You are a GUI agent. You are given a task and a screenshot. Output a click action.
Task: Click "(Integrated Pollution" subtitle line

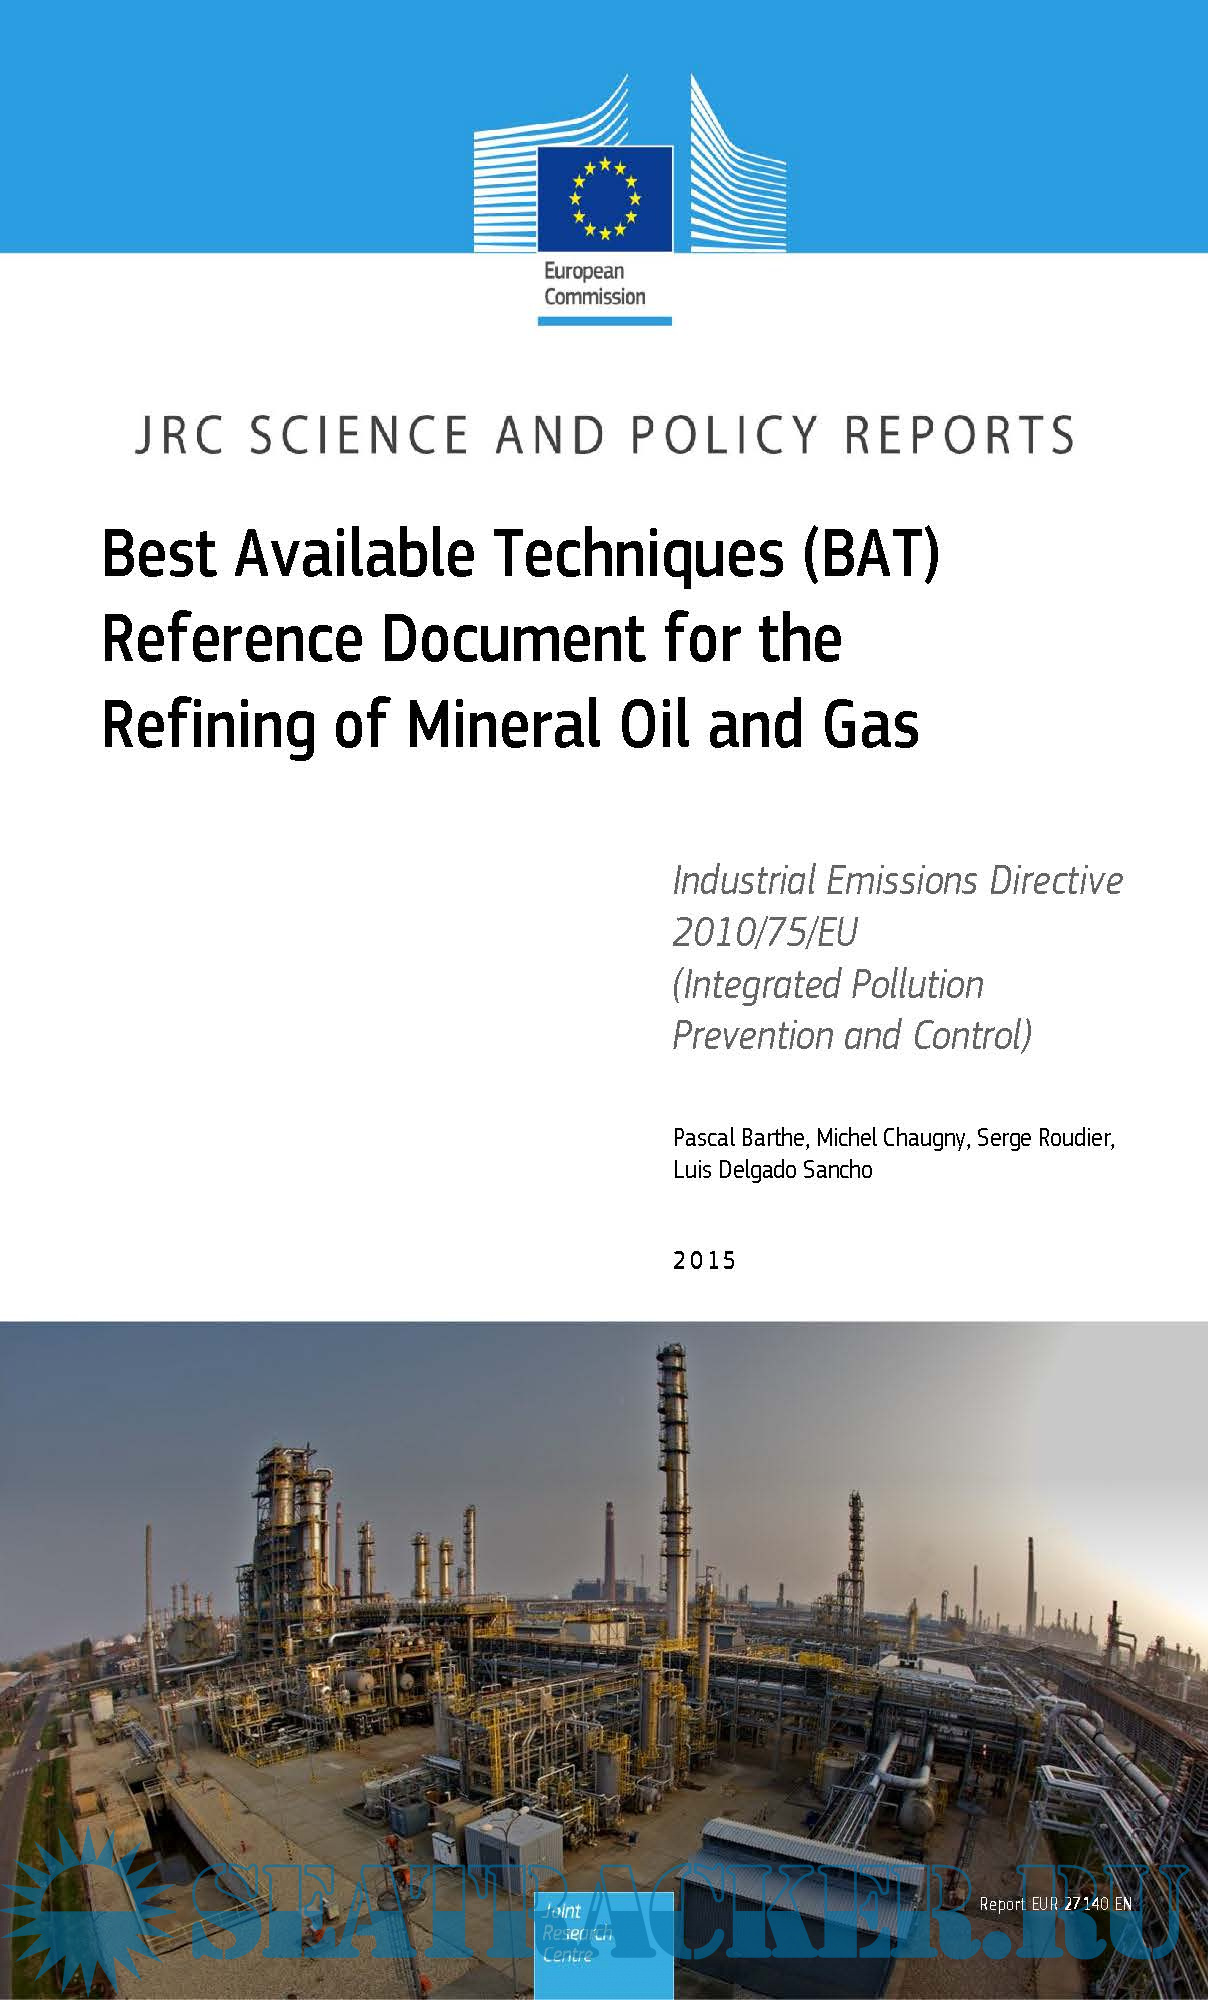point(828,984)
